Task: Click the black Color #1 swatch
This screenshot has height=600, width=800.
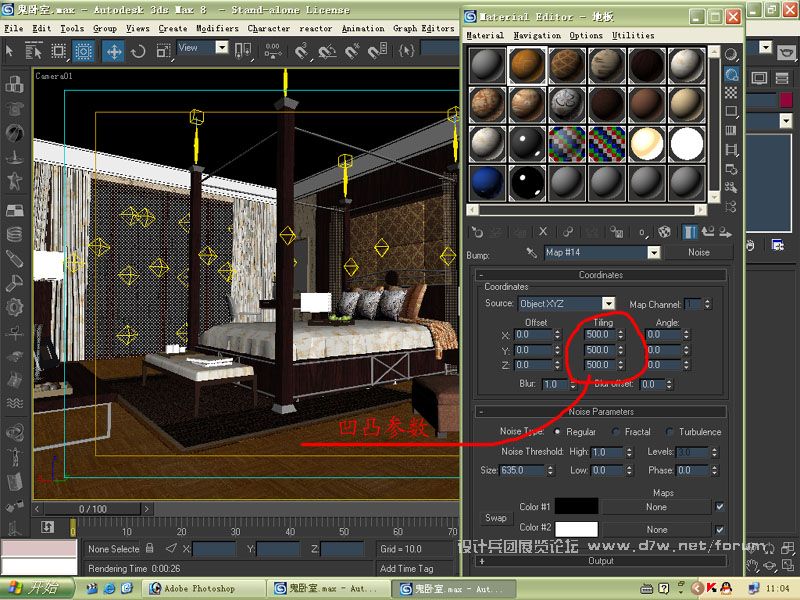Action: tap(576, 507)
